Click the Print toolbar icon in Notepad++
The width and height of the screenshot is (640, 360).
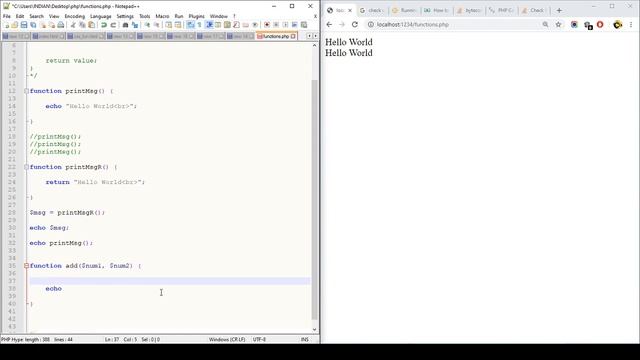pos(60,25)
